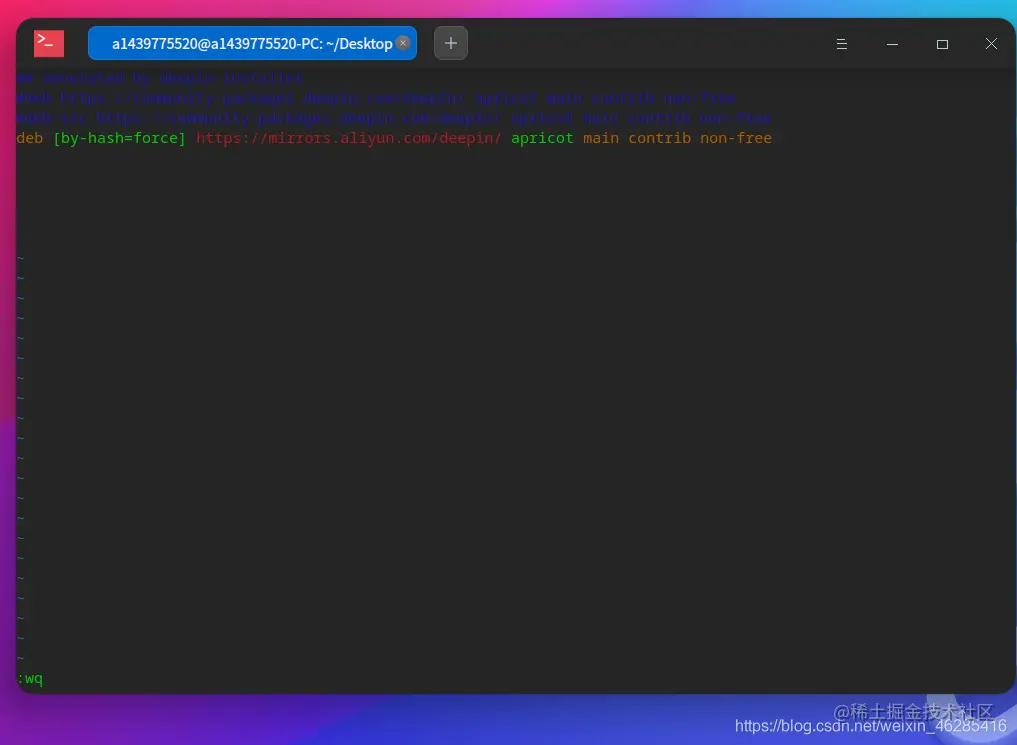Image resolution: width=1017 pixels, height=745 pixels.
Task: Close the ~/Desktop terminal tab
Action: (x=403, y=43)
